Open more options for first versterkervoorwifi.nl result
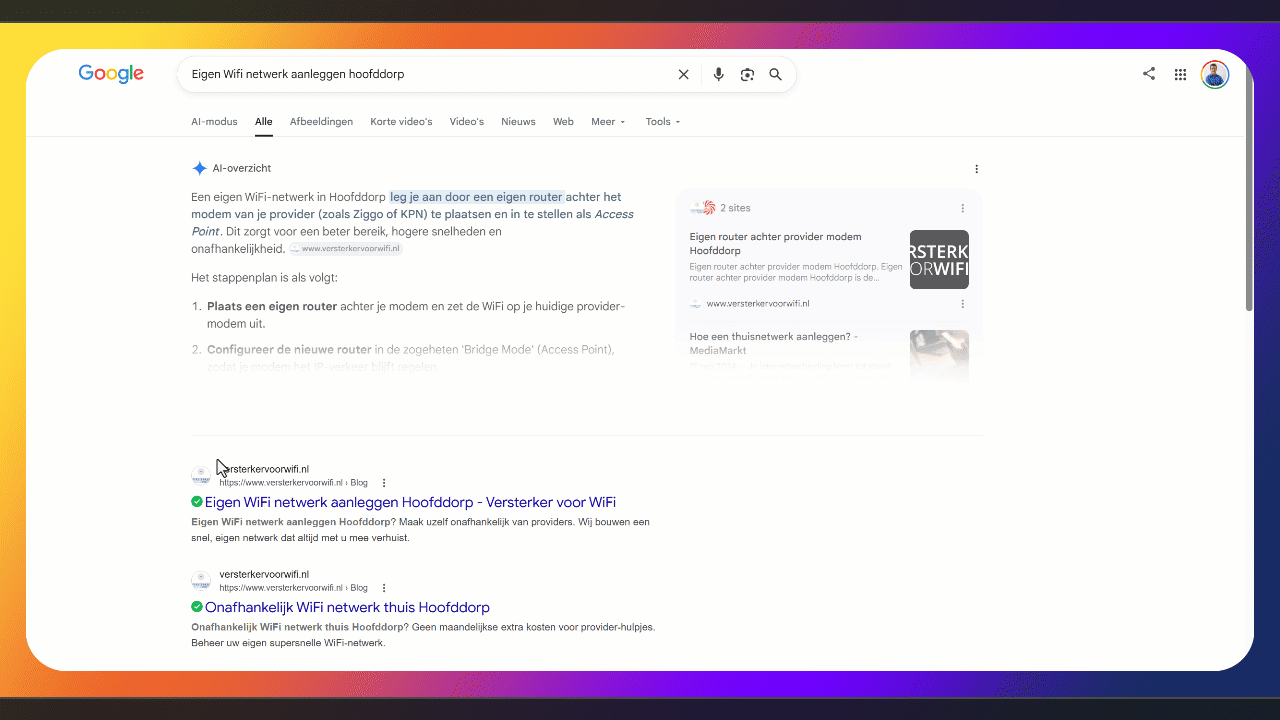The width and height of the screenshot is (1280, 720). click(384, 483)
